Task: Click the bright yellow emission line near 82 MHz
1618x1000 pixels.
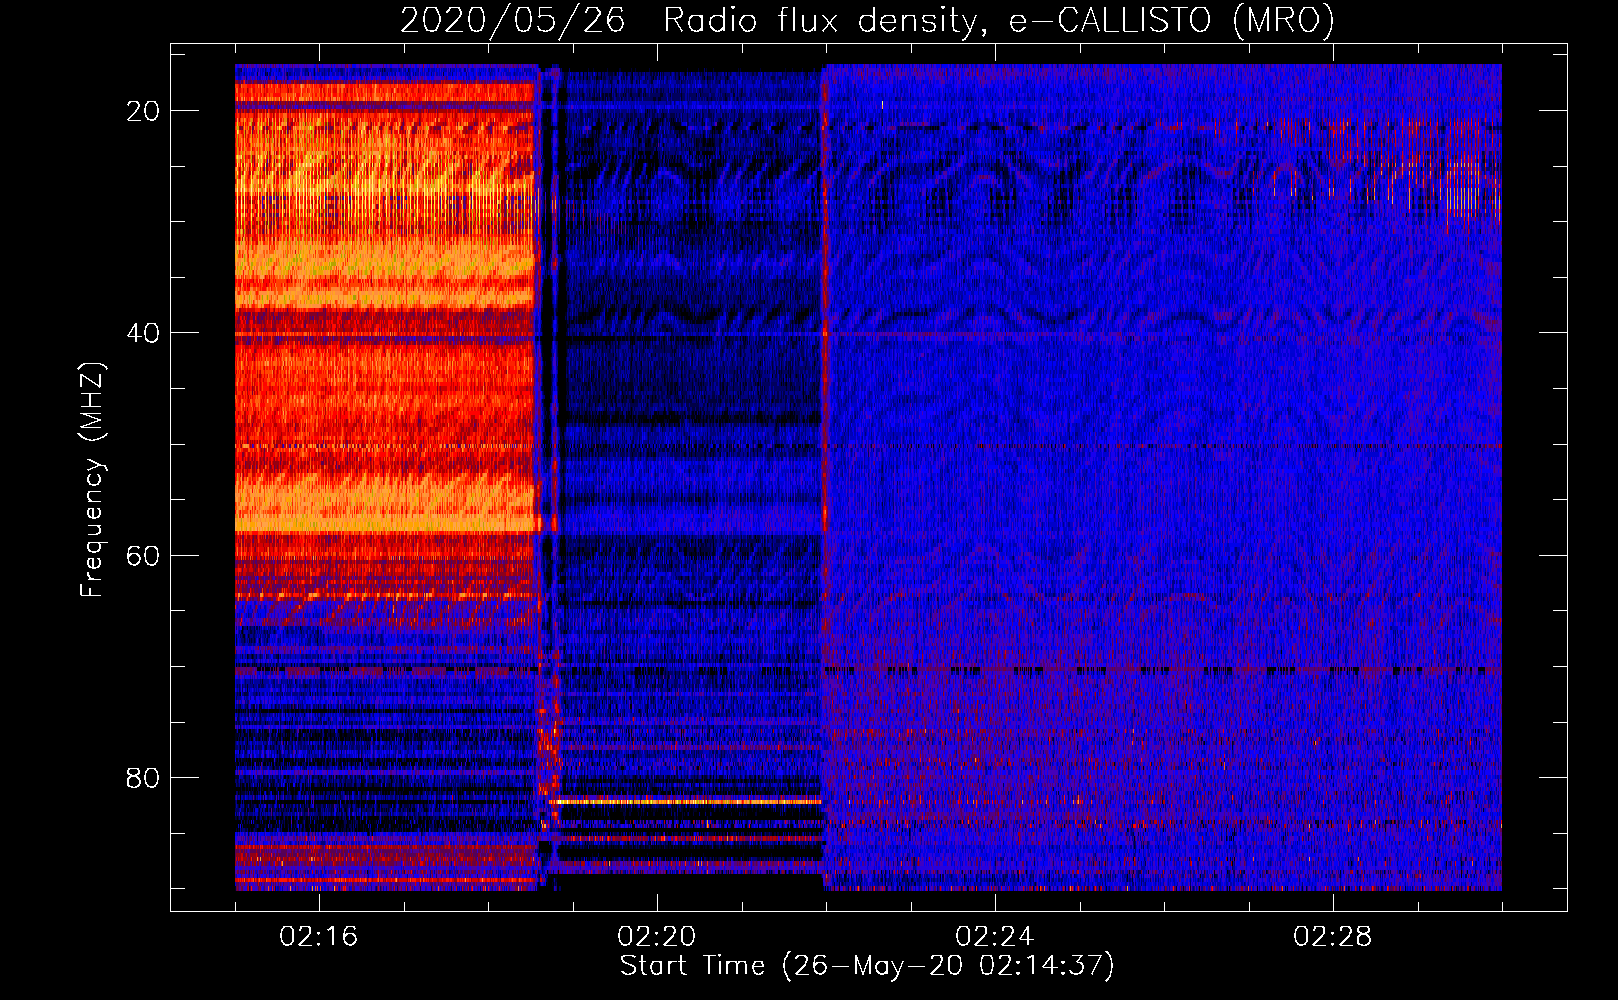Action: pyautogui.click(x=688, y=801)
